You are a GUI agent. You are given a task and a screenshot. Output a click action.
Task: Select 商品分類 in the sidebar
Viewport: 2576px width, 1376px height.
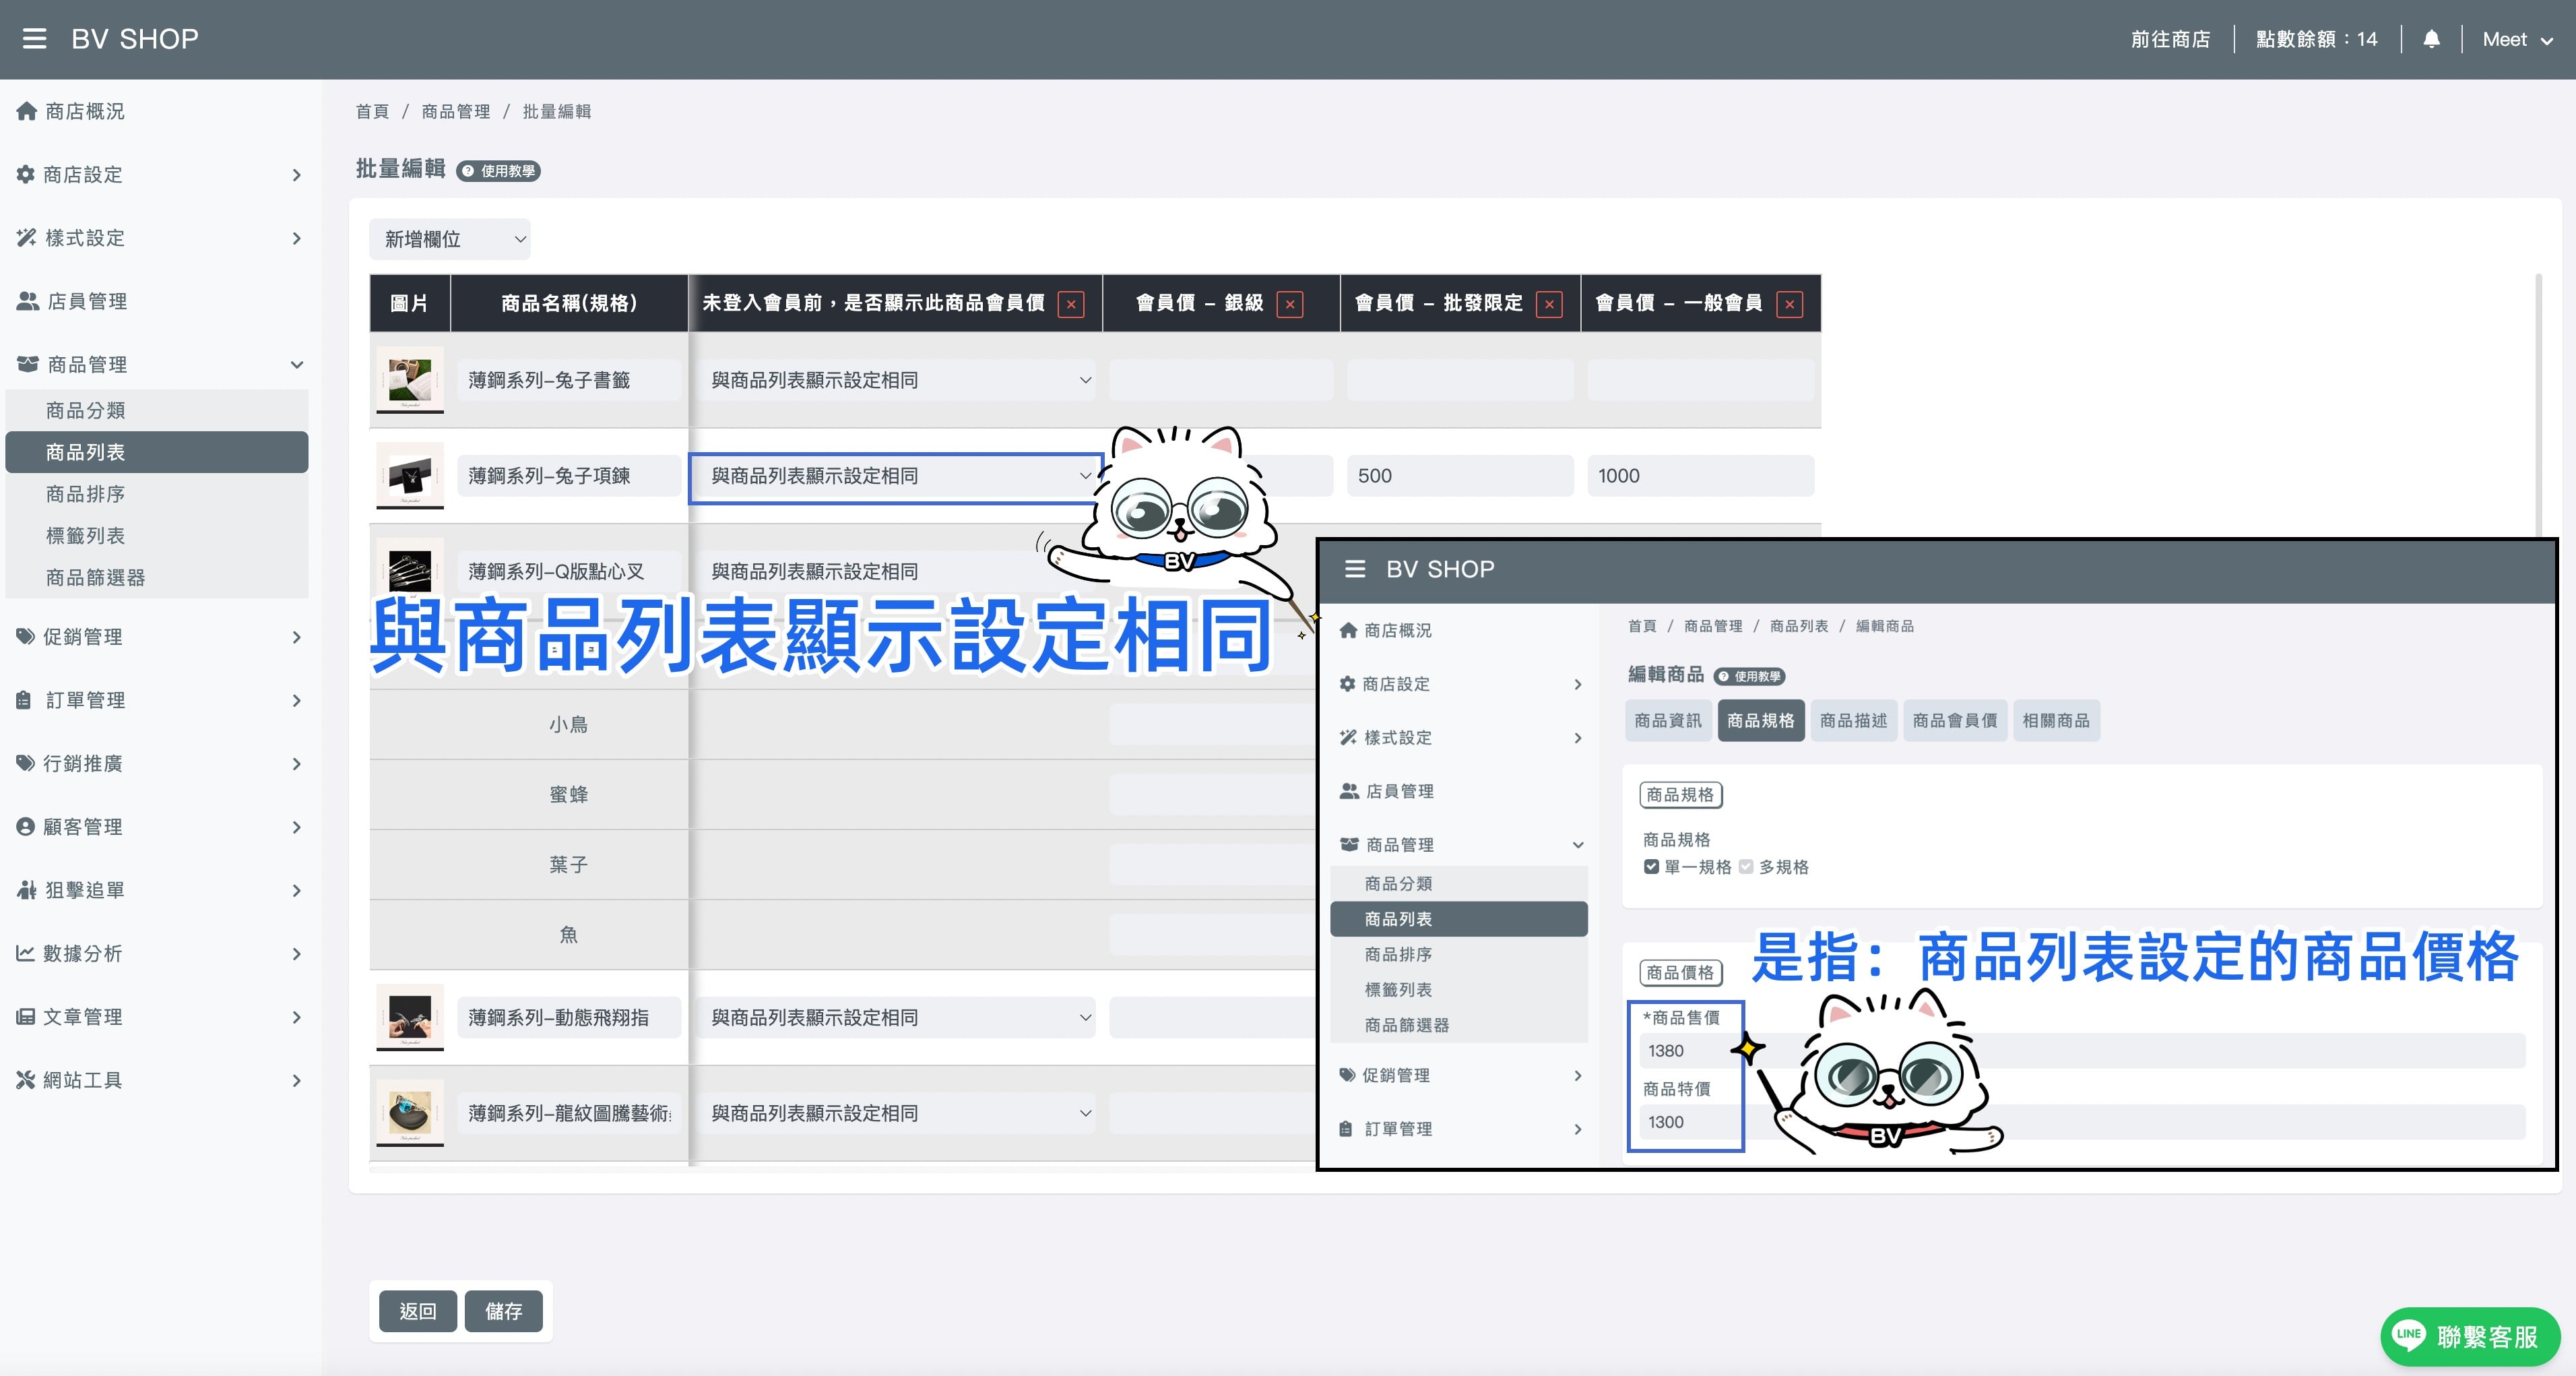coord(157,410)
